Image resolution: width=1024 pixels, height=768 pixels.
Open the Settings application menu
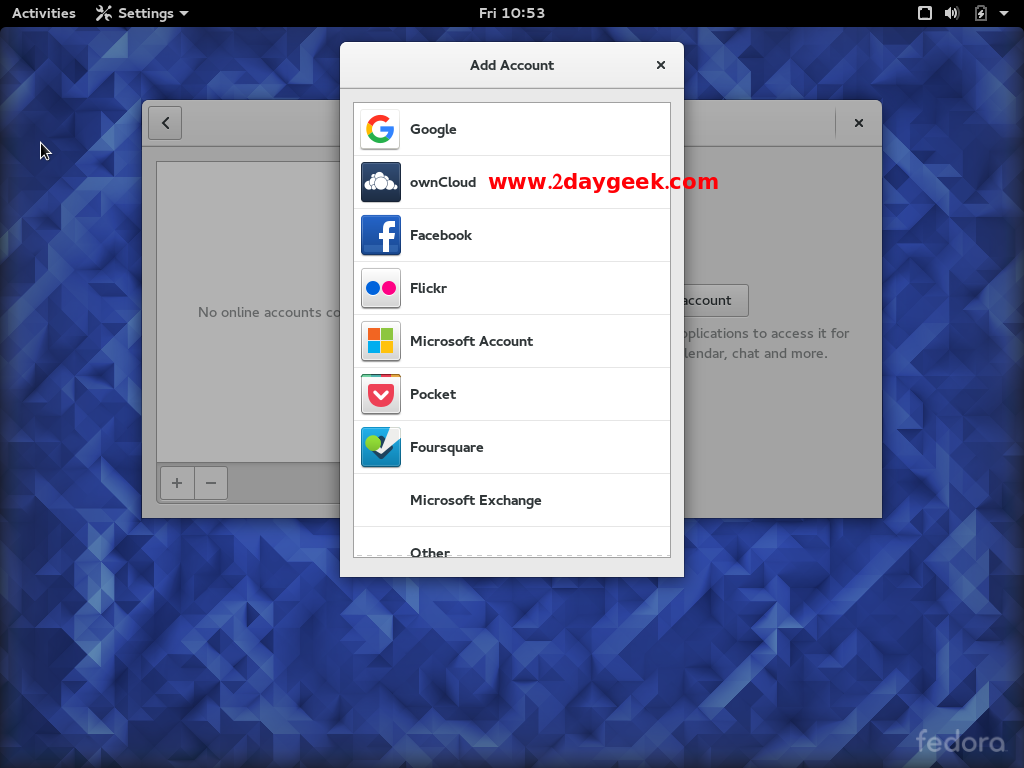coord(142,13)
